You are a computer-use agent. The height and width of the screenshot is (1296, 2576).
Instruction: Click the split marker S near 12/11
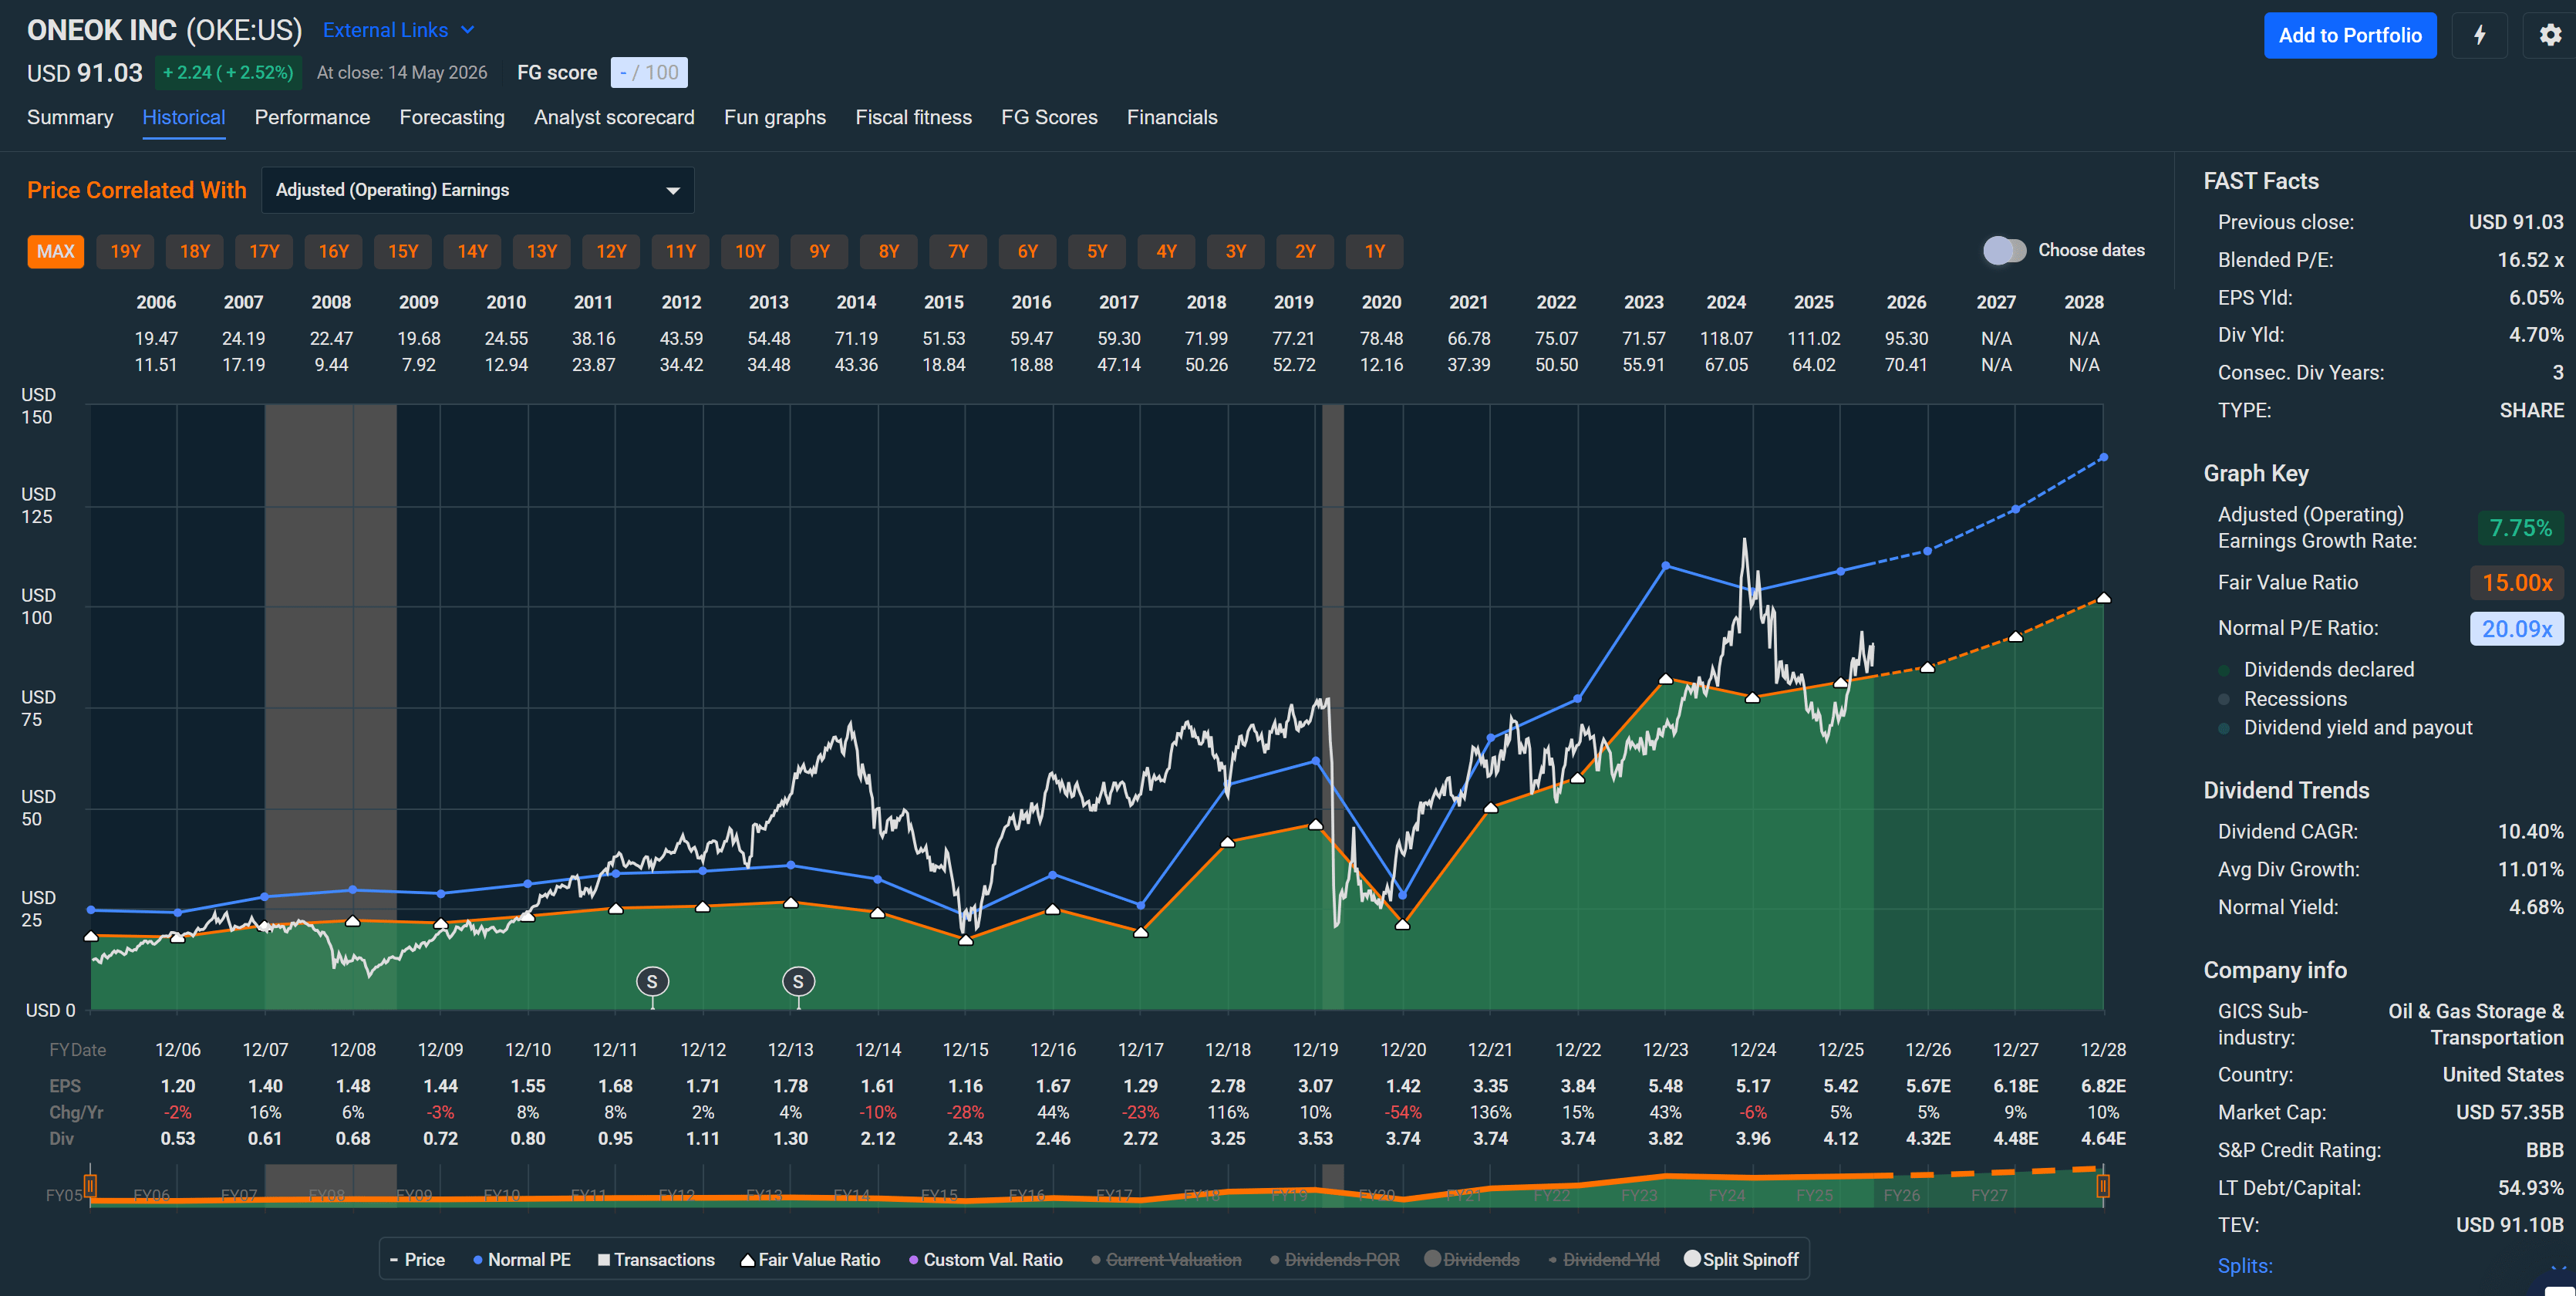652,982
